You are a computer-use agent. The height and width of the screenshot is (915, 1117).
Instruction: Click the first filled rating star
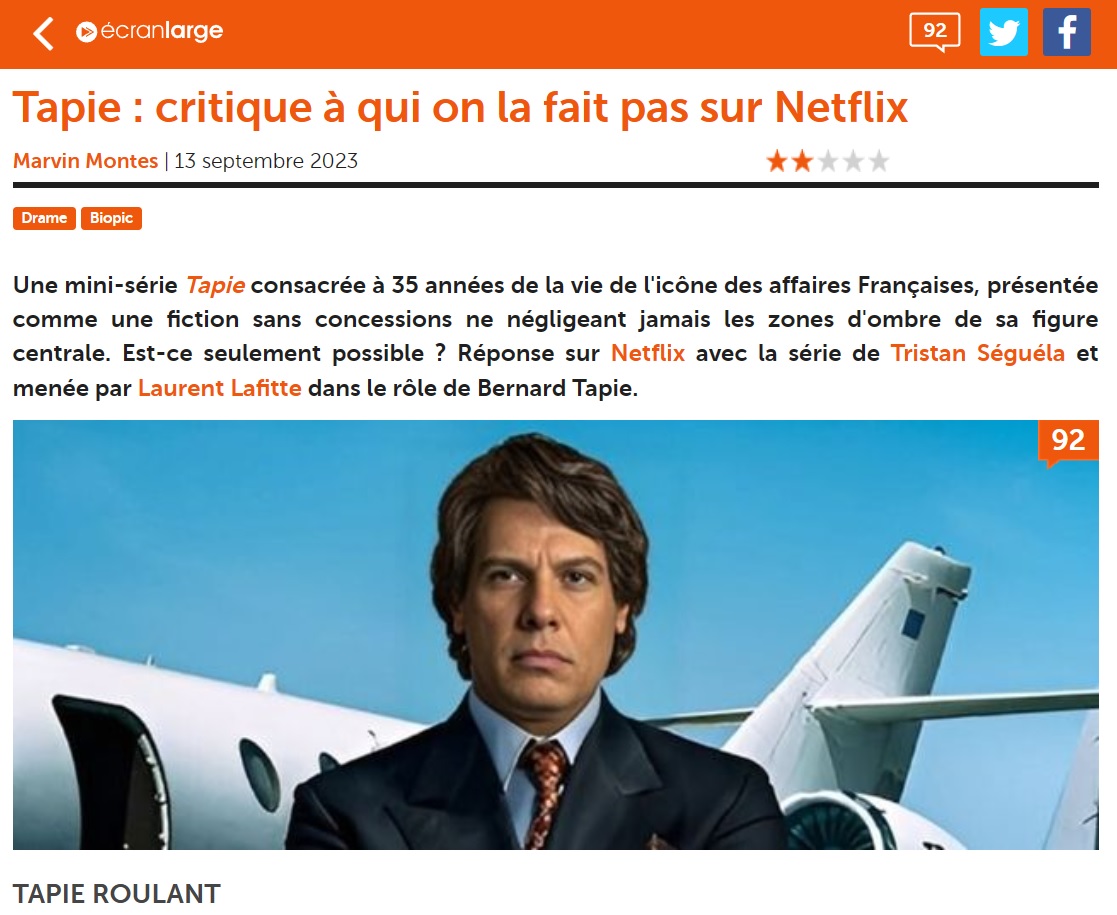pyautogui.click(x=776, y=161)
